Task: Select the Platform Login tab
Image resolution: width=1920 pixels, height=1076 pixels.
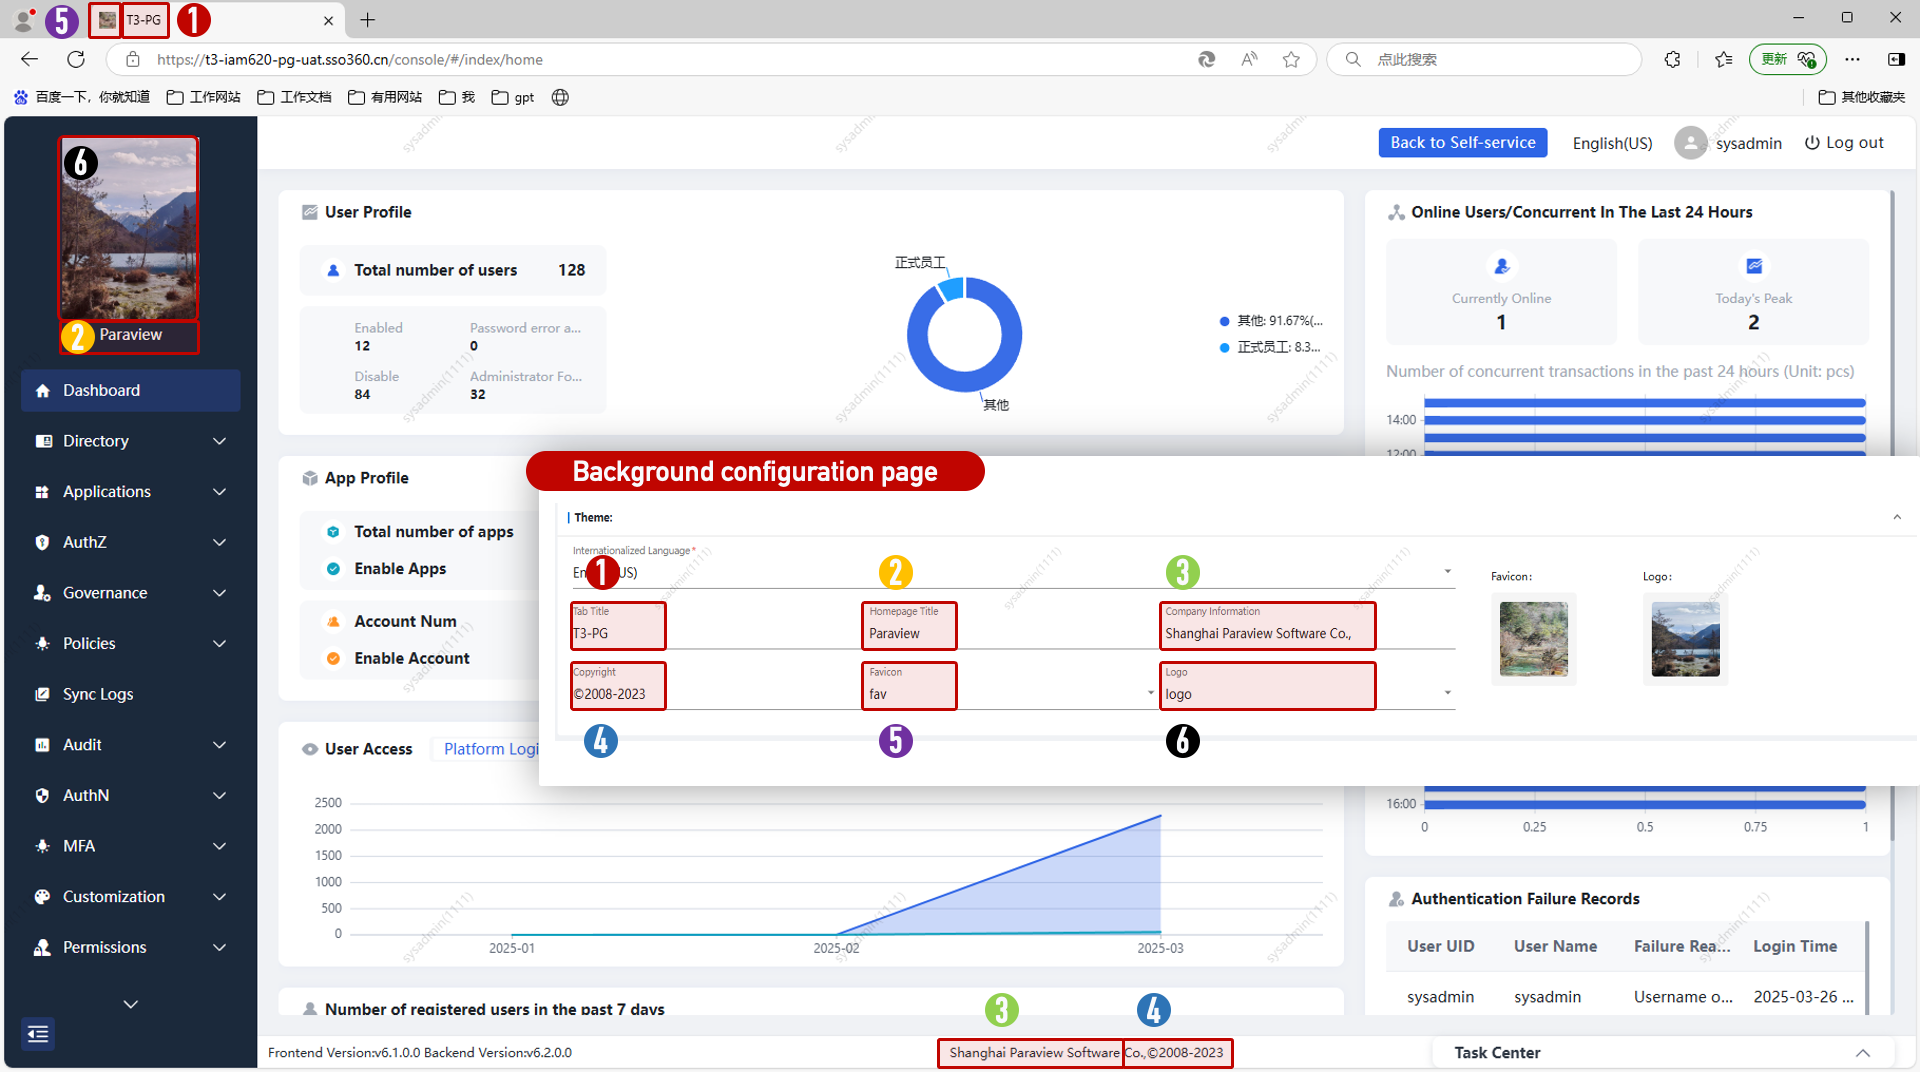Action: (x=490, y=749)
